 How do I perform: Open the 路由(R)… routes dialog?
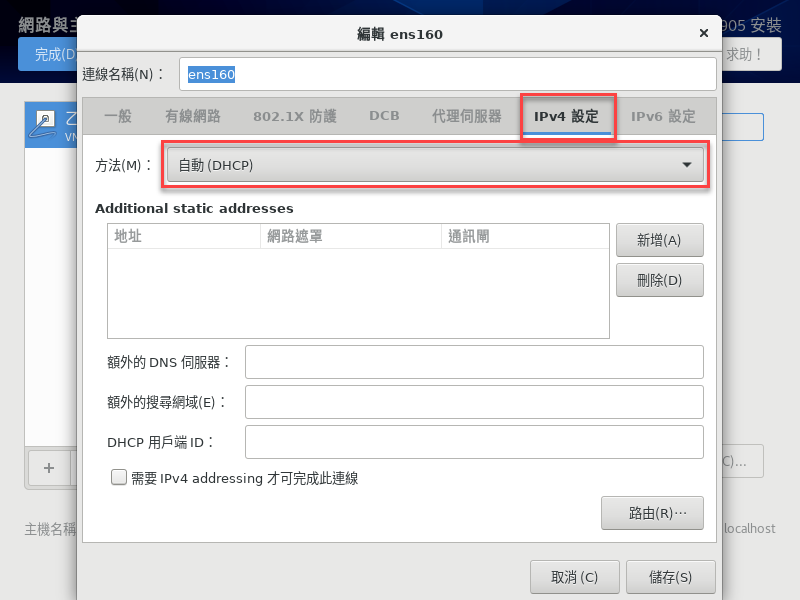(x=652, y=513)
